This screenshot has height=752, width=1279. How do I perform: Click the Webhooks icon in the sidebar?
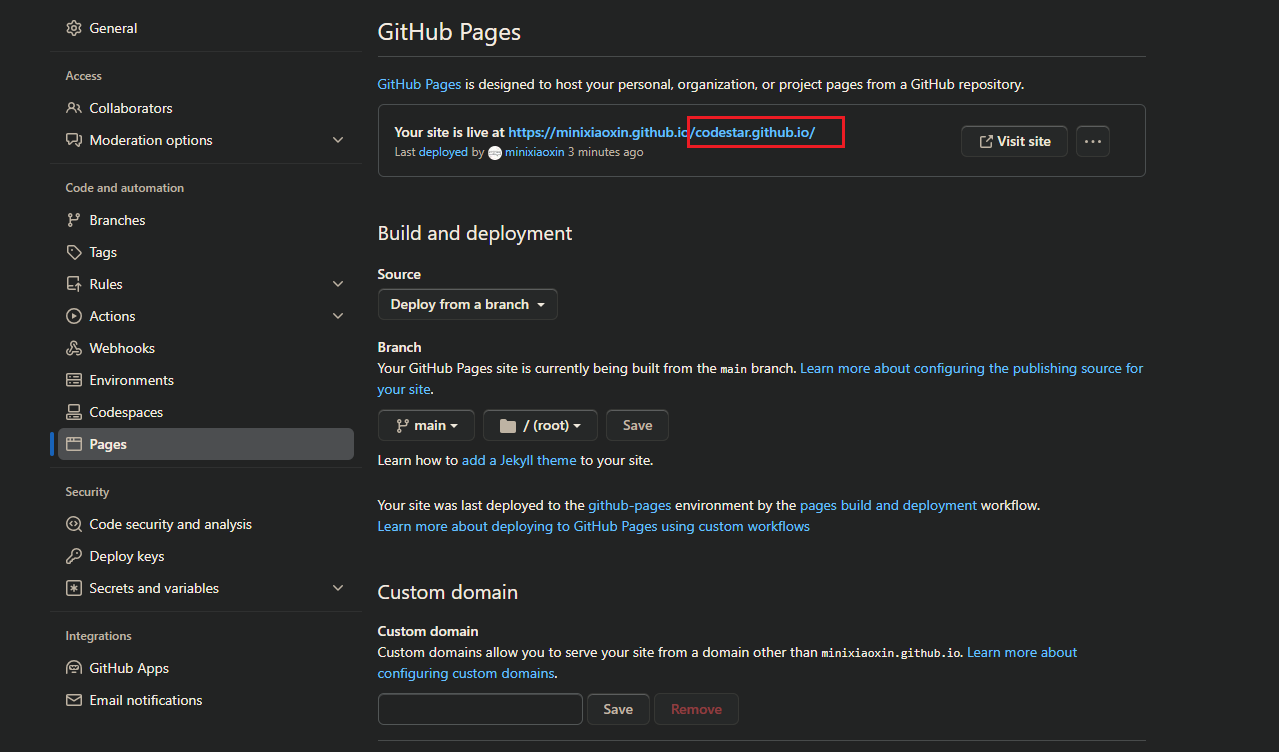pos(74,348)
